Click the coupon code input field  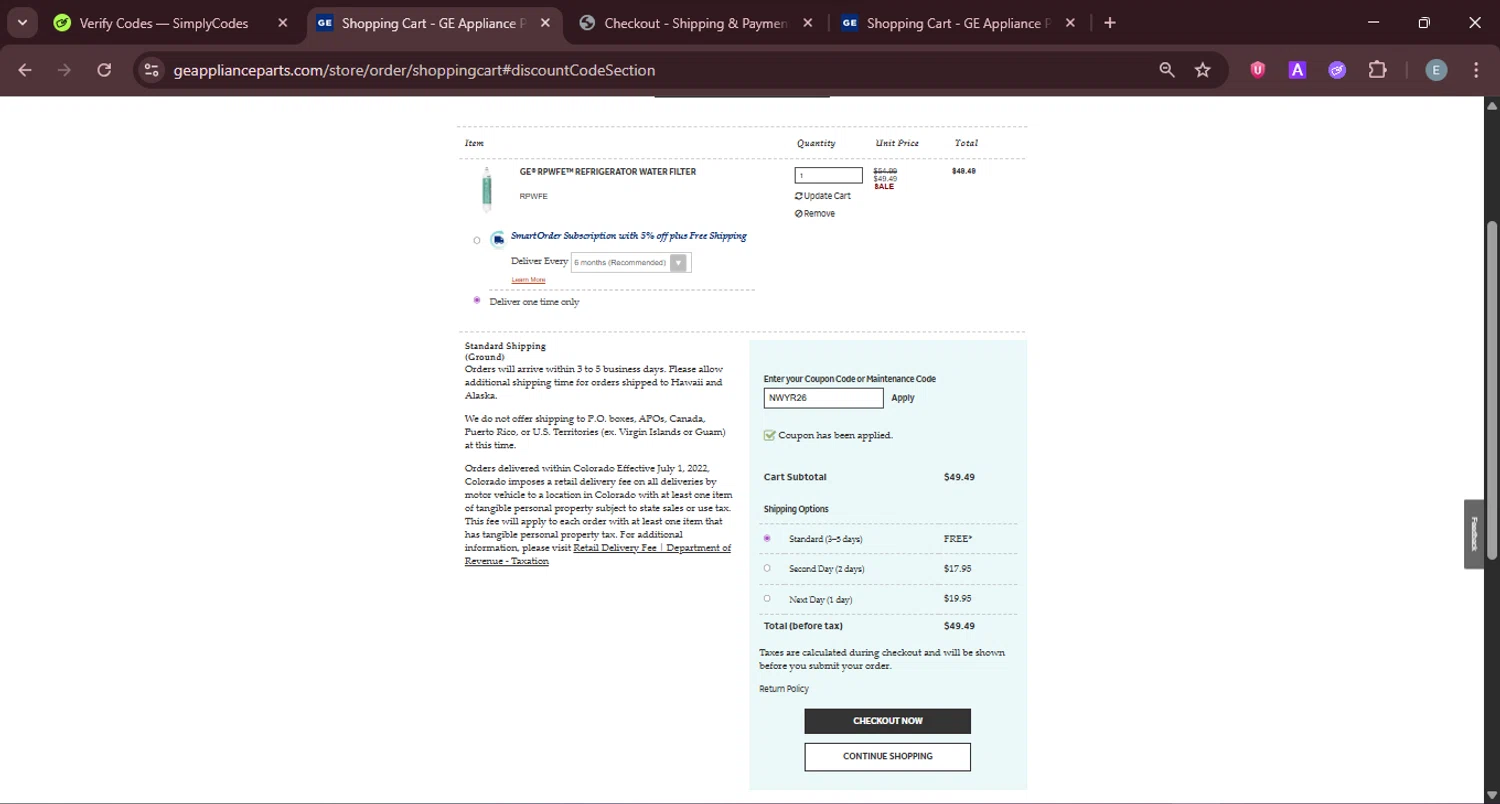[824, 398]
